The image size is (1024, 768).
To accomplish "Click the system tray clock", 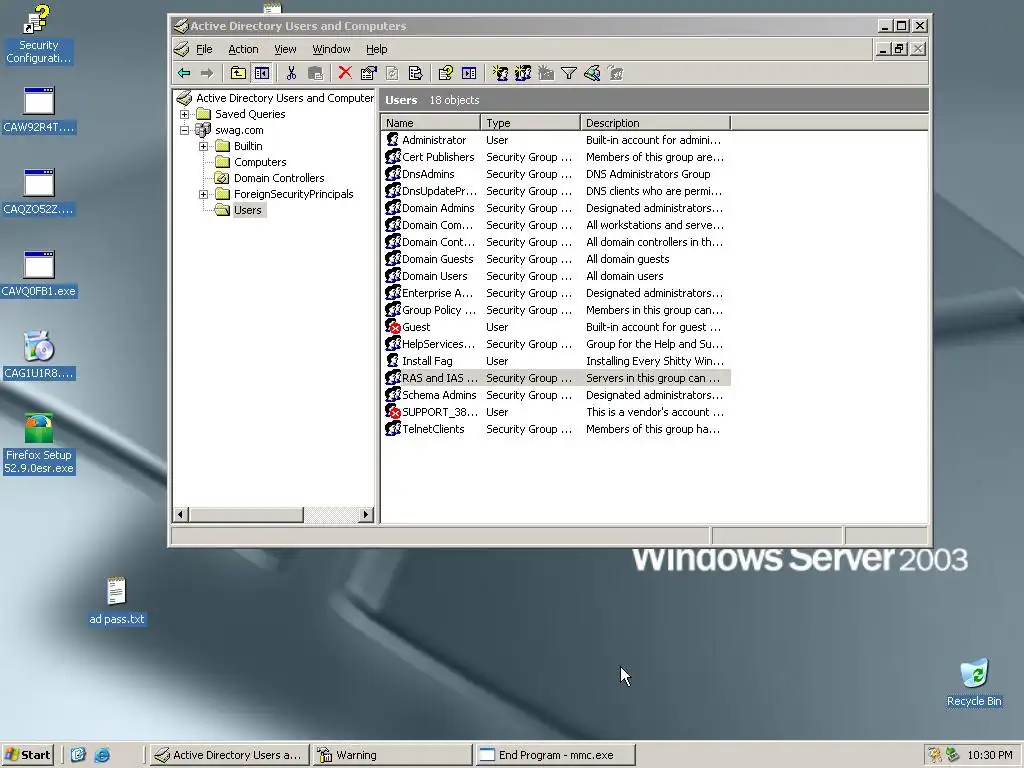I will (989, 755).
